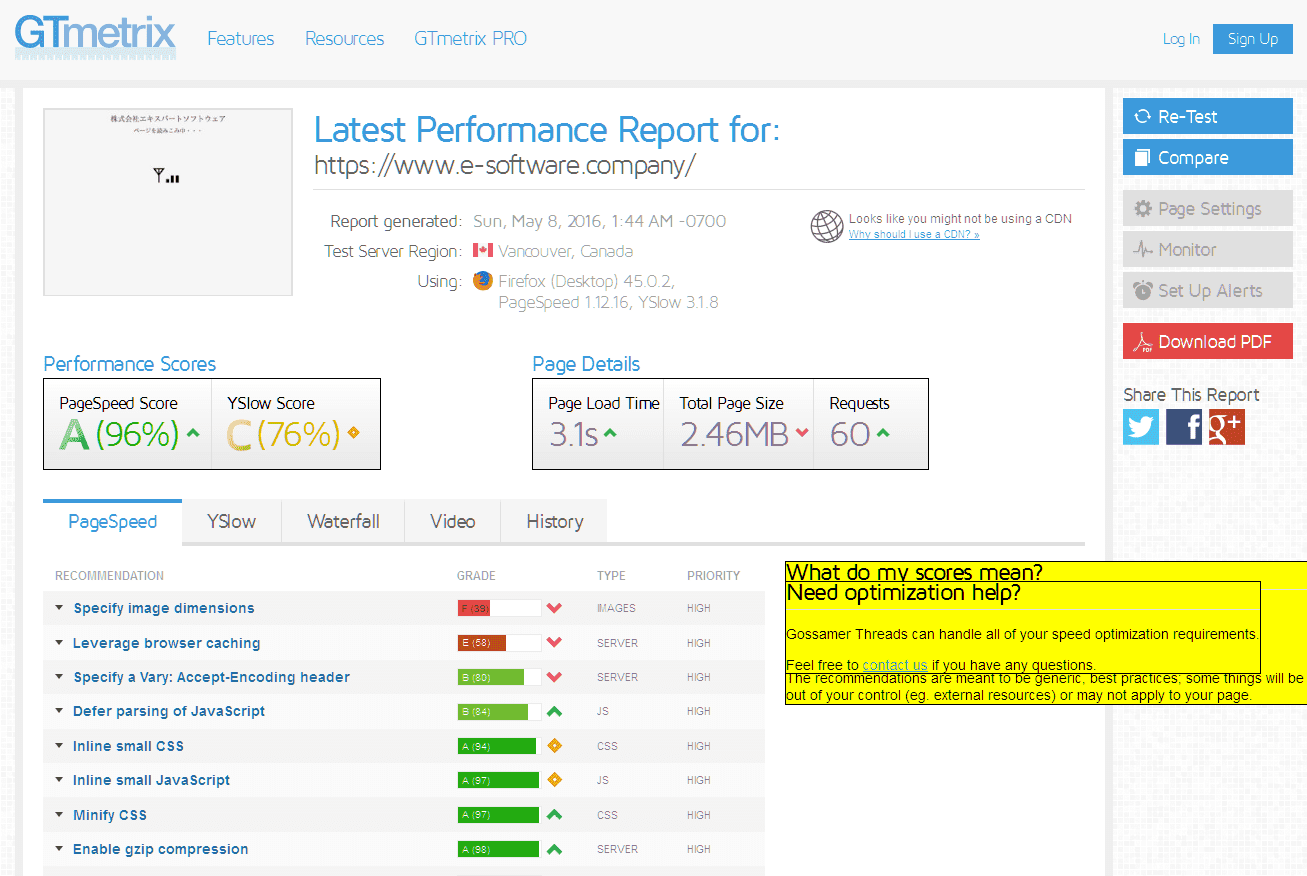
Task: Share report on Twitter icon
Action: [x=1141, y=427]
